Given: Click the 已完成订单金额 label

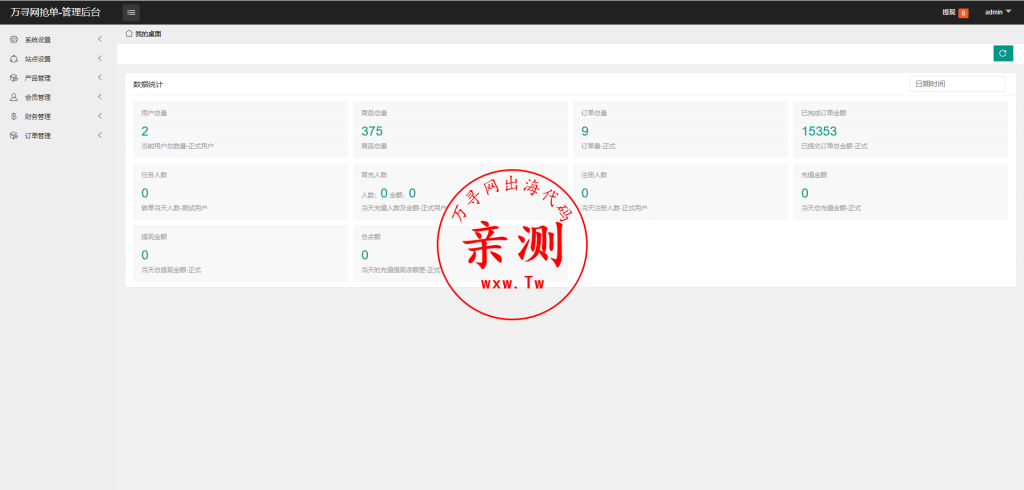Looking at the screenshot, I should (824, 113).
